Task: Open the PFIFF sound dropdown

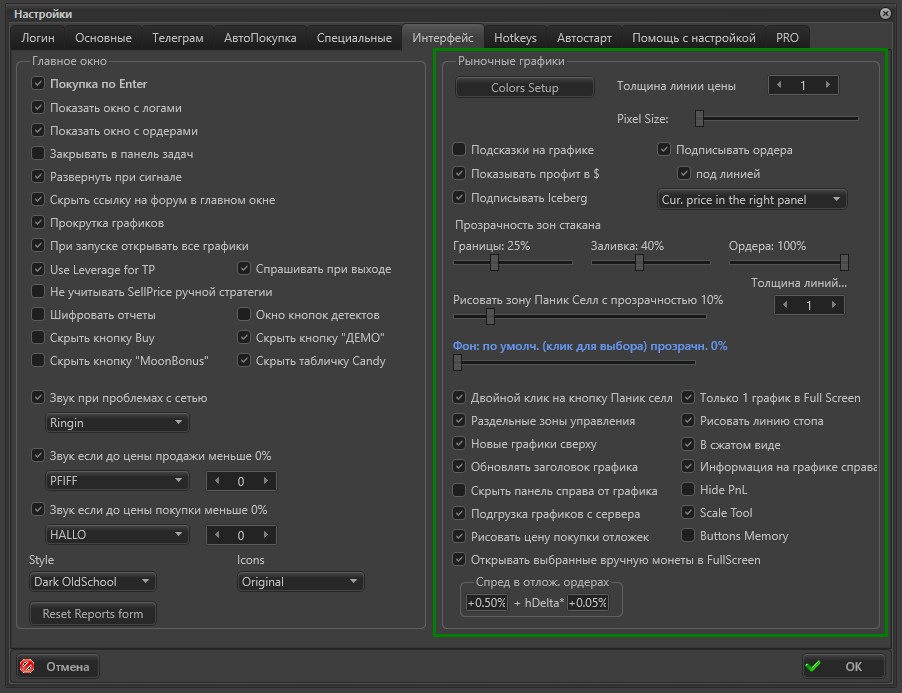Action: coord(117,481)
